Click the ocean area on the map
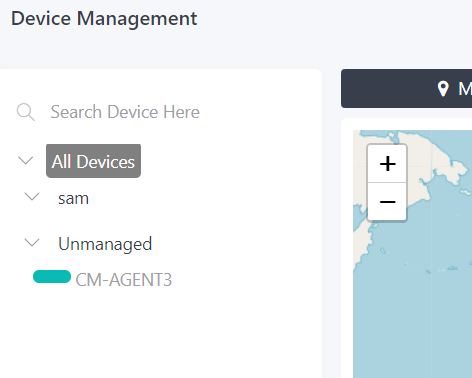 point(417,317)
